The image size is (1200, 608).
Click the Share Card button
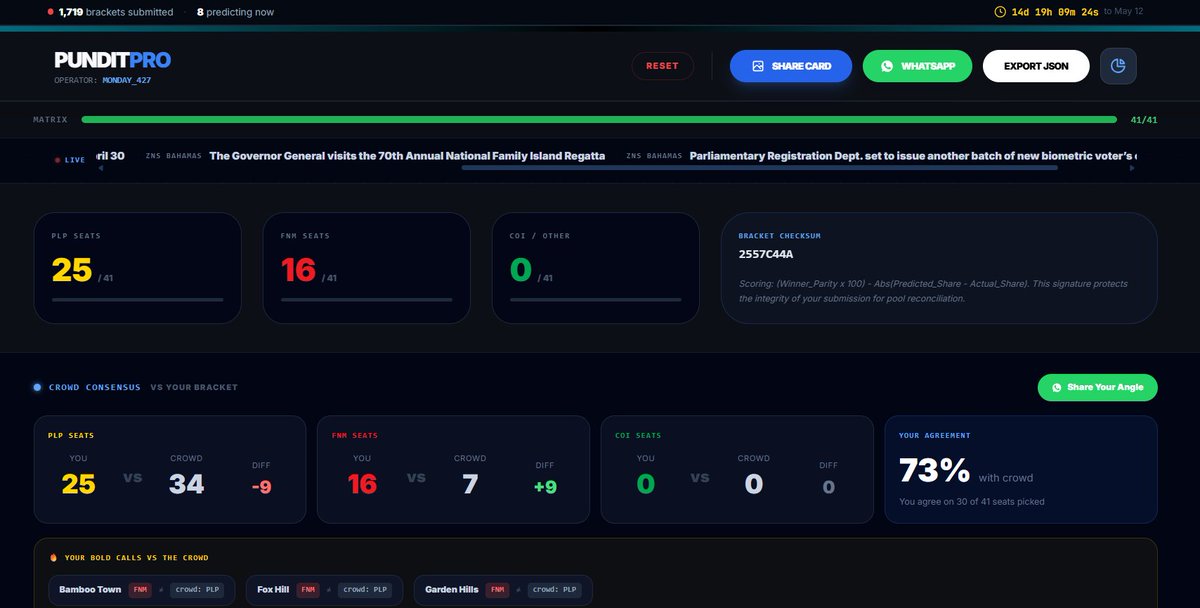click(x=791, y=66)
